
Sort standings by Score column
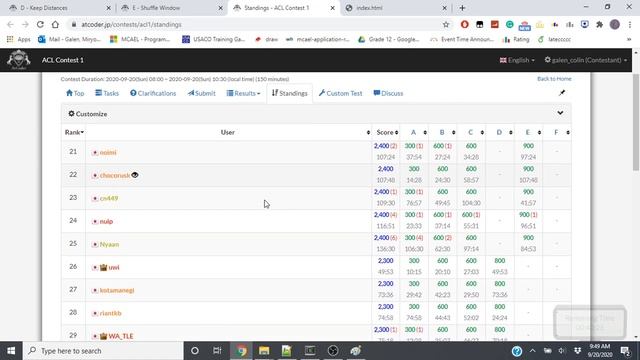click(x=387, y=132)
